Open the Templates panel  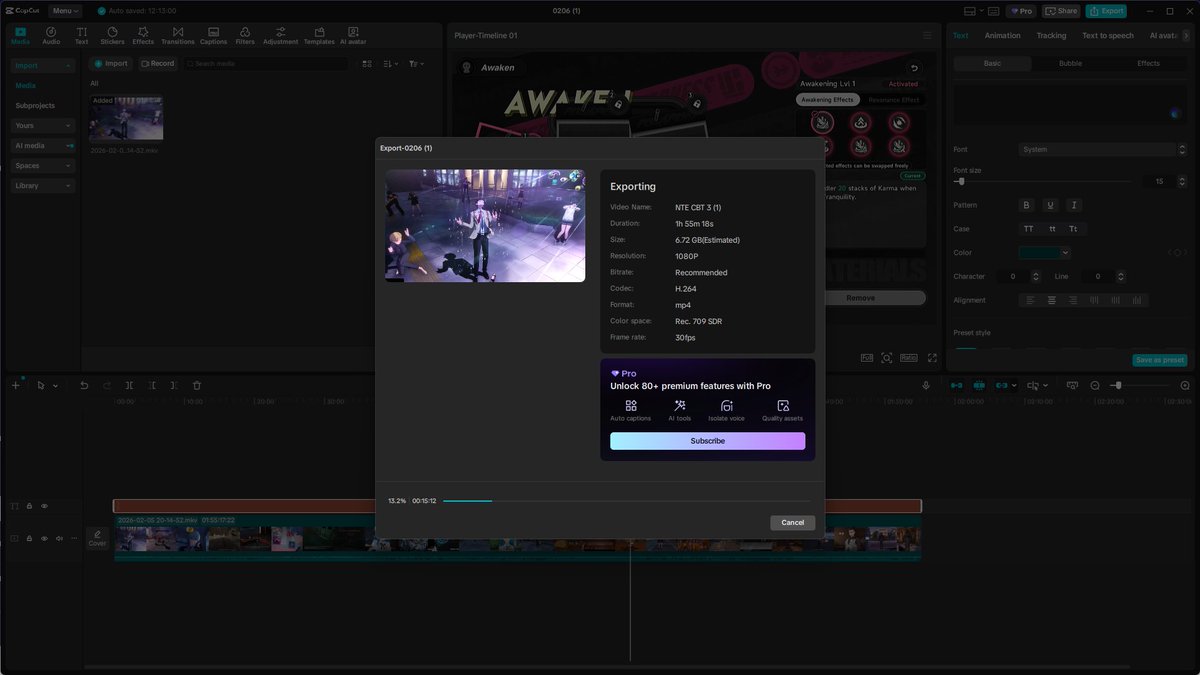[319, 36]
